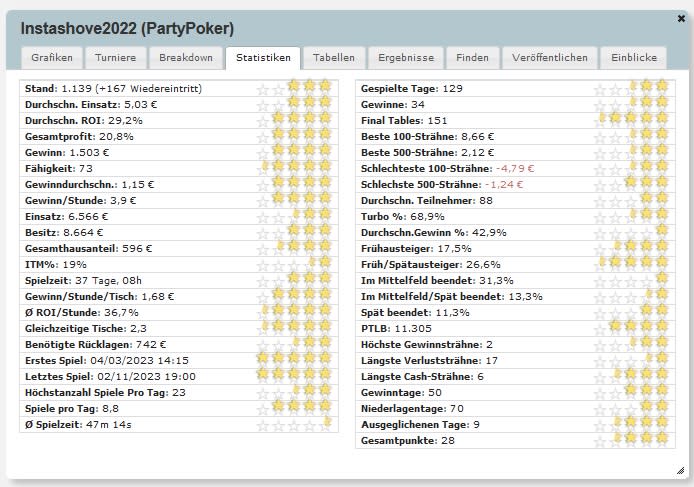This screenshot has height=487, width=694.
Task: Select the Gewinn: 1.503 € statistic
Action: [x=67, y=153]
